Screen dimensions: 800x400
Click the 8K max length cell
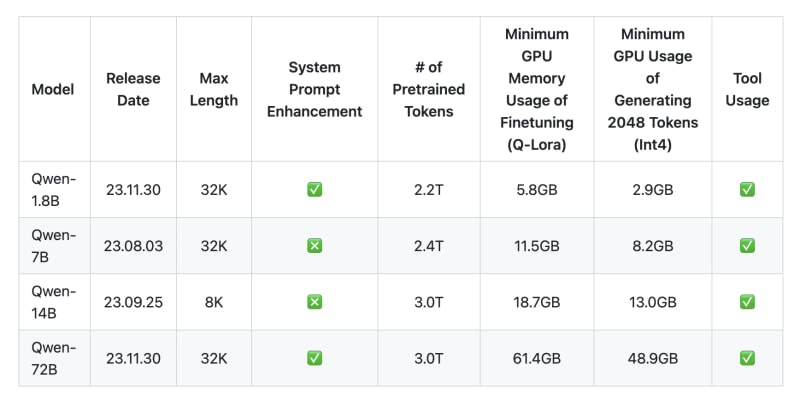(x=213, y=302)
